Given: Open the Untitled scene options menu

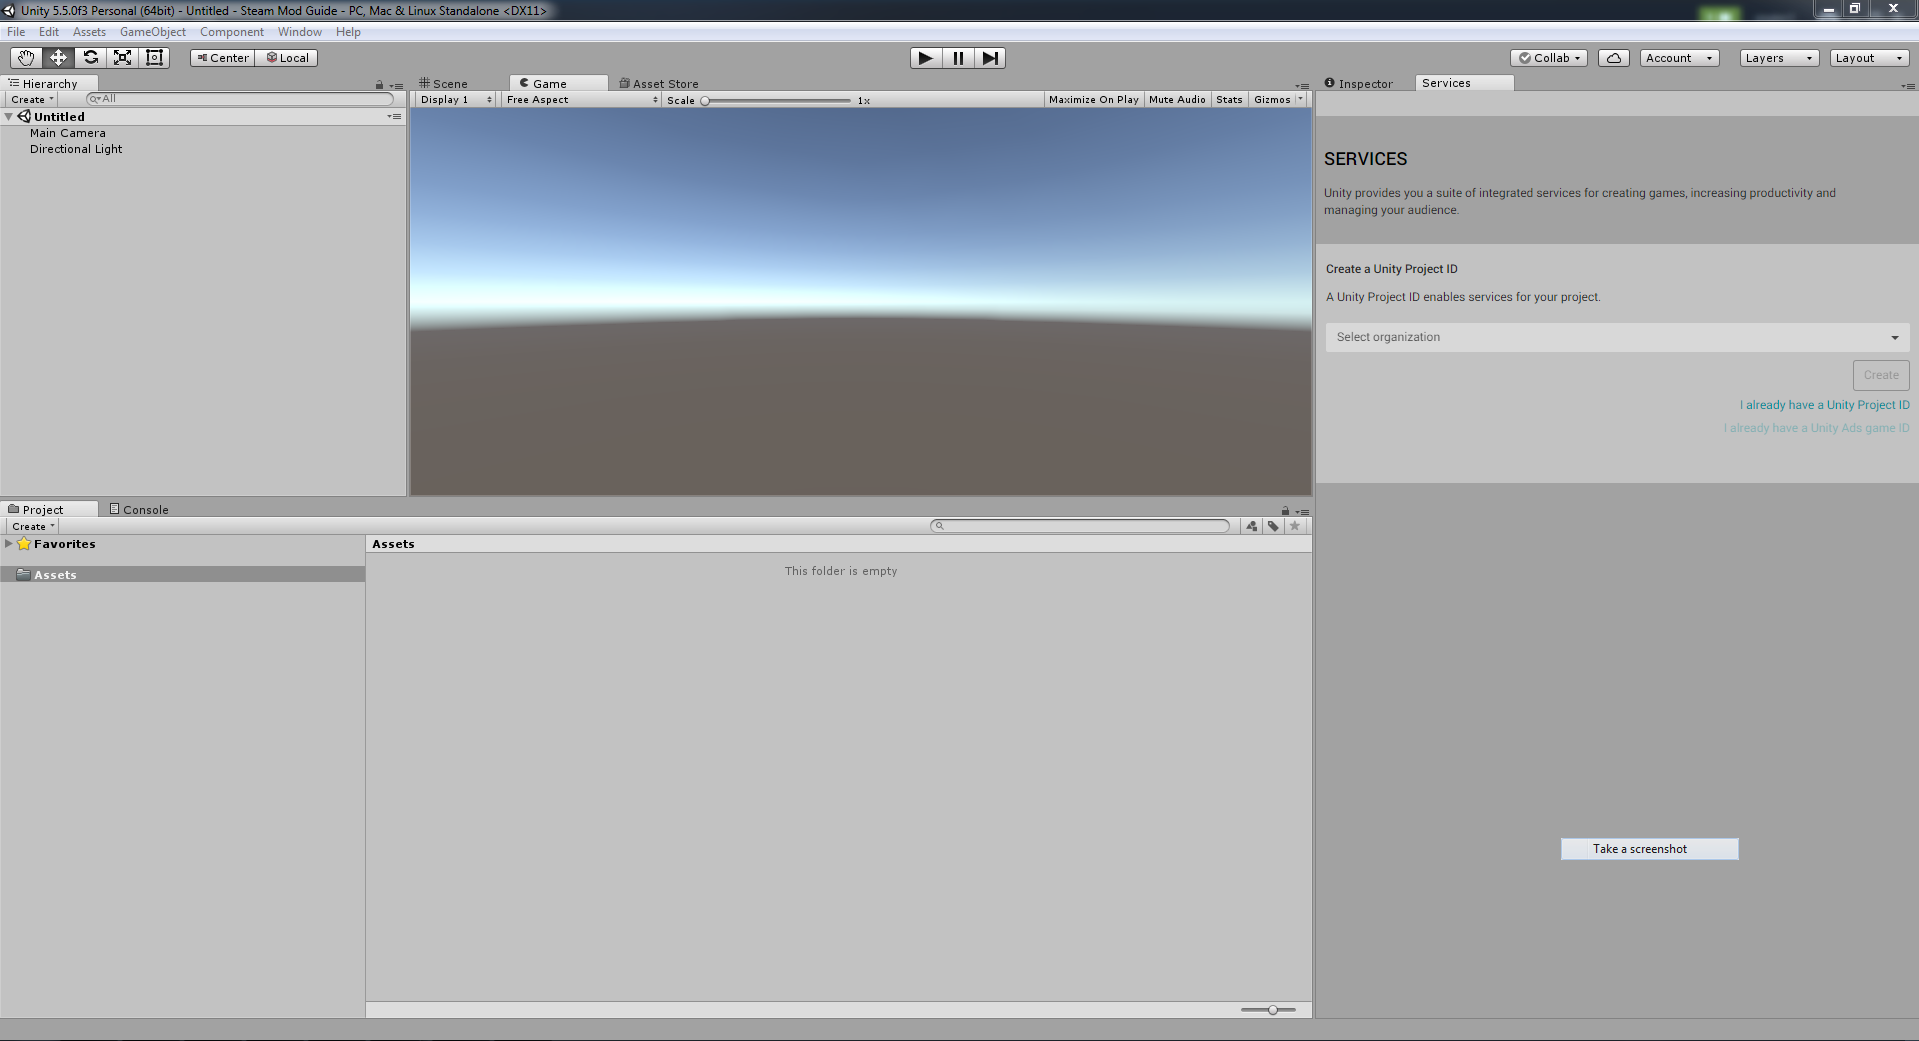Looking at the screenshot, I should (395, 117).
